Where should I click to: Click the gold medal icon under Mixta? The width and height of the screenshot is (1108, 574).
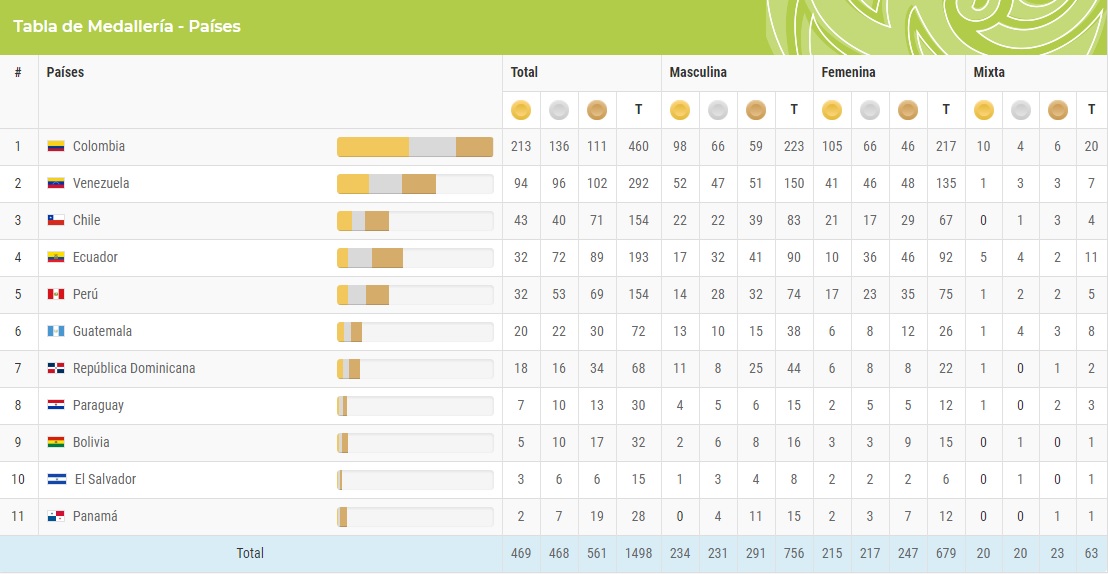(x=984, y=110)
